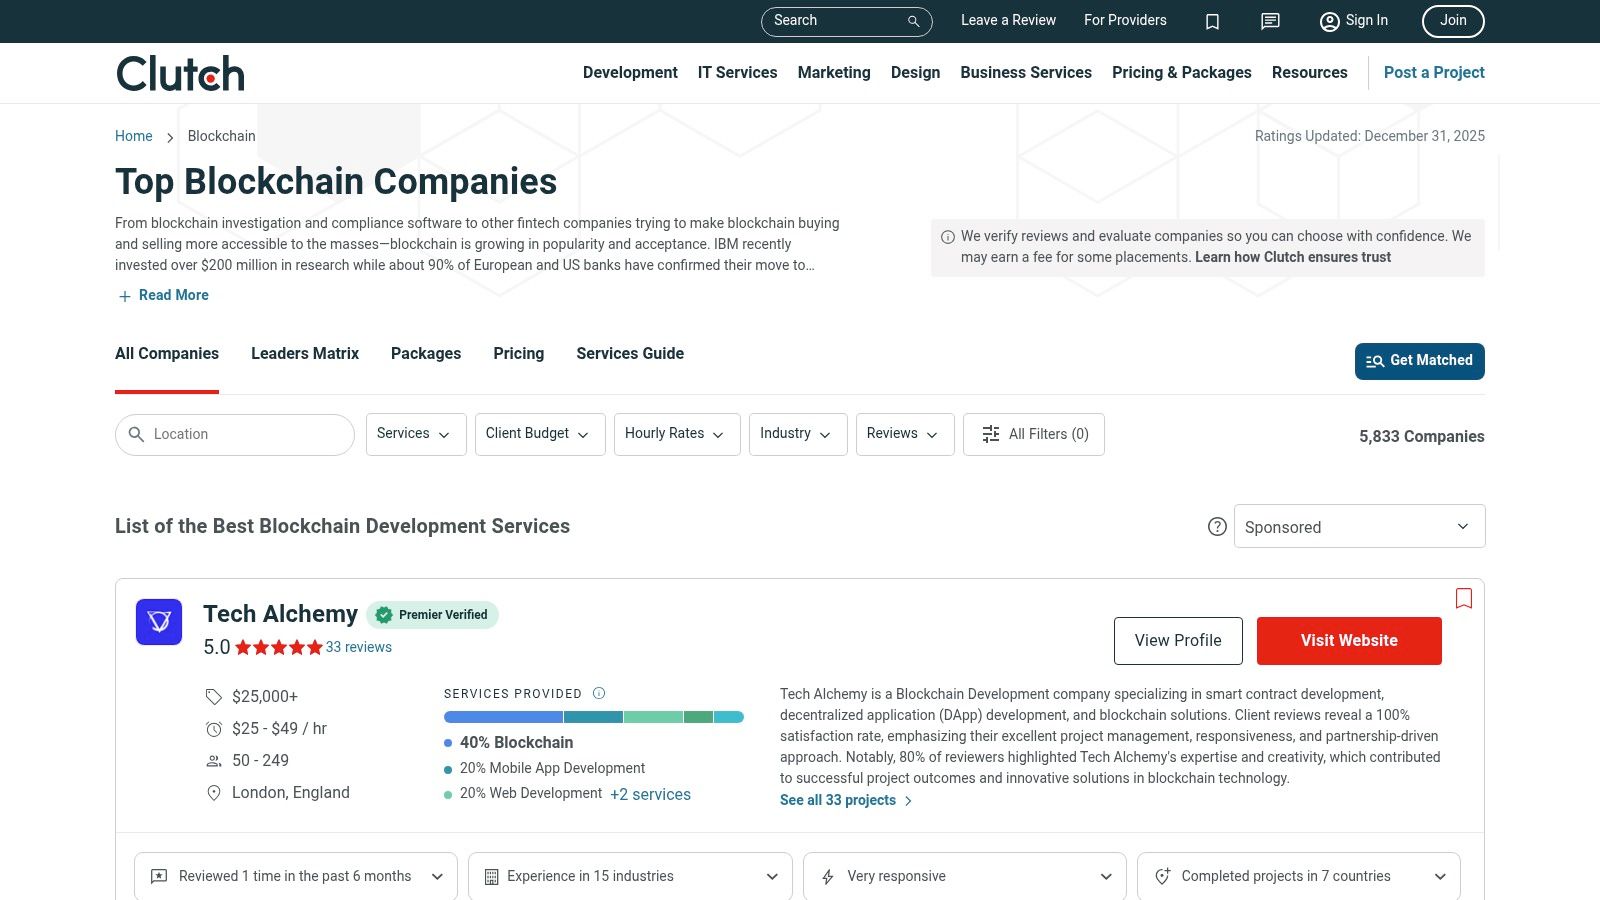Click the Services Provided distribution bar
Image resolution: width=1600 pixels, height=900 pixels.
(594, 717)
